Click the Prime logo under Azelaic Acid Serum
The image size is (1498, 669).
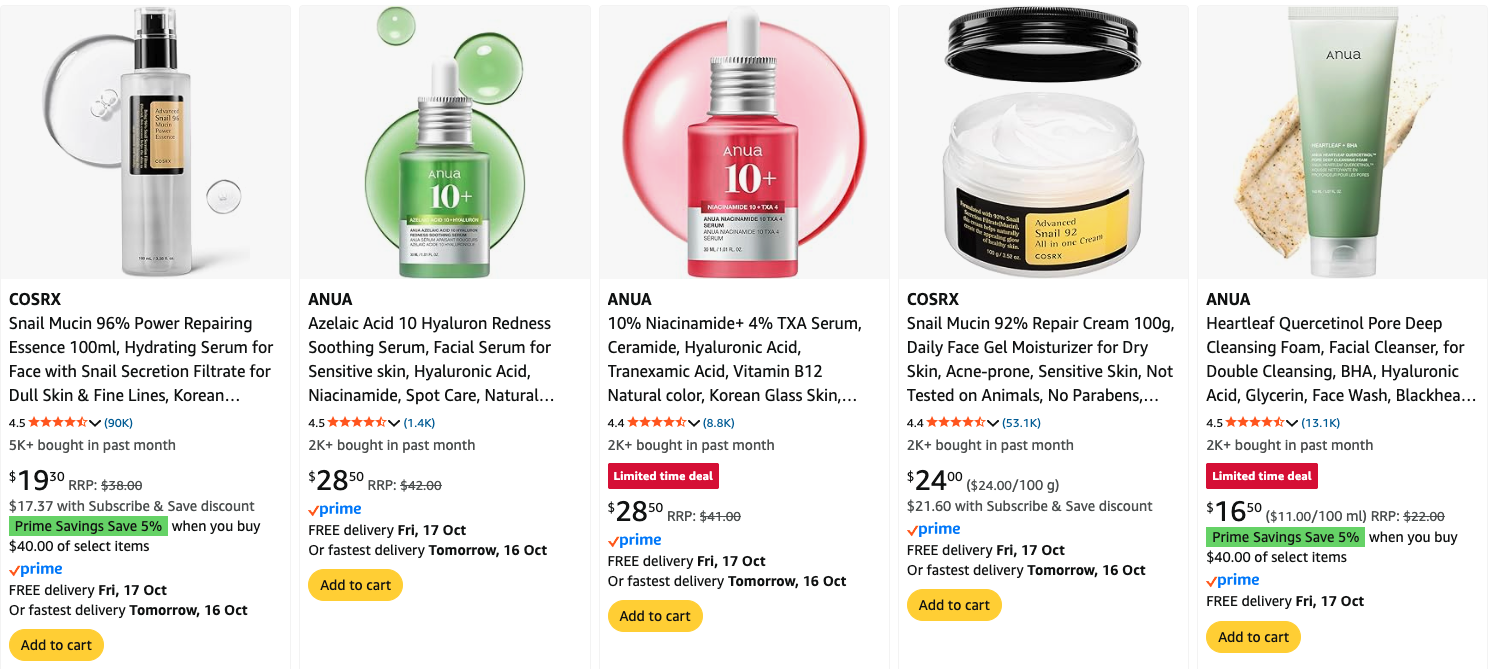[334, 509]
